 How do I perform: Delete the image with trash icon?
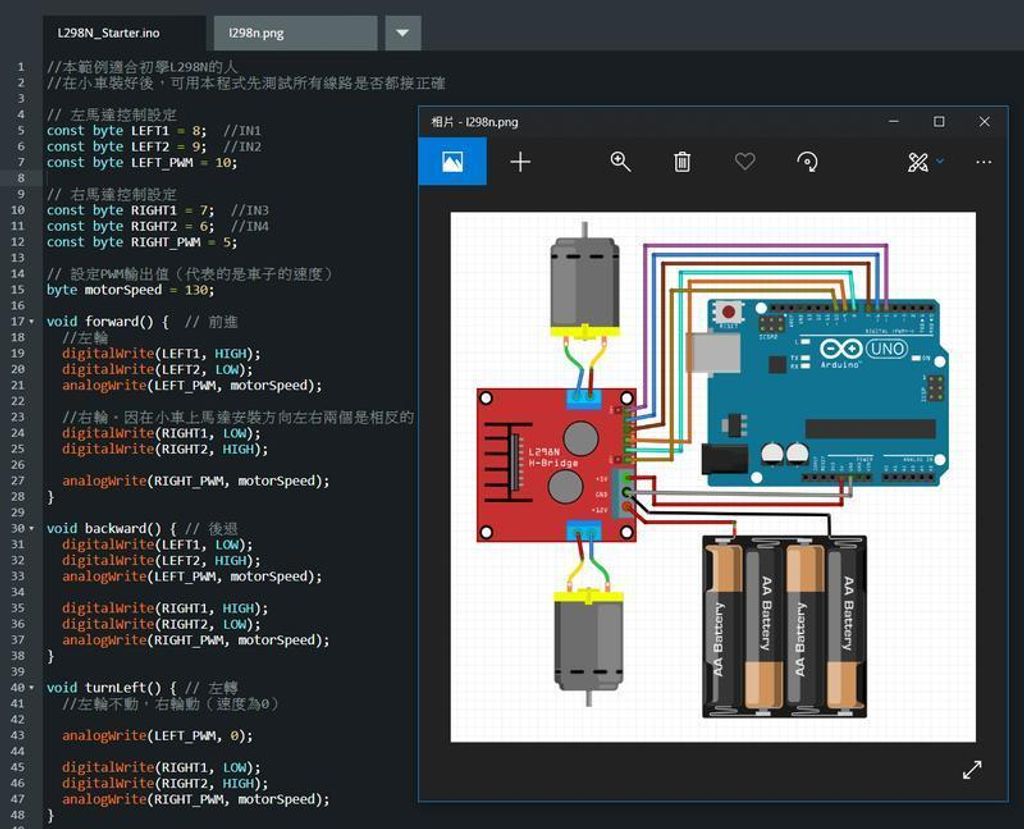click(682, 162)
